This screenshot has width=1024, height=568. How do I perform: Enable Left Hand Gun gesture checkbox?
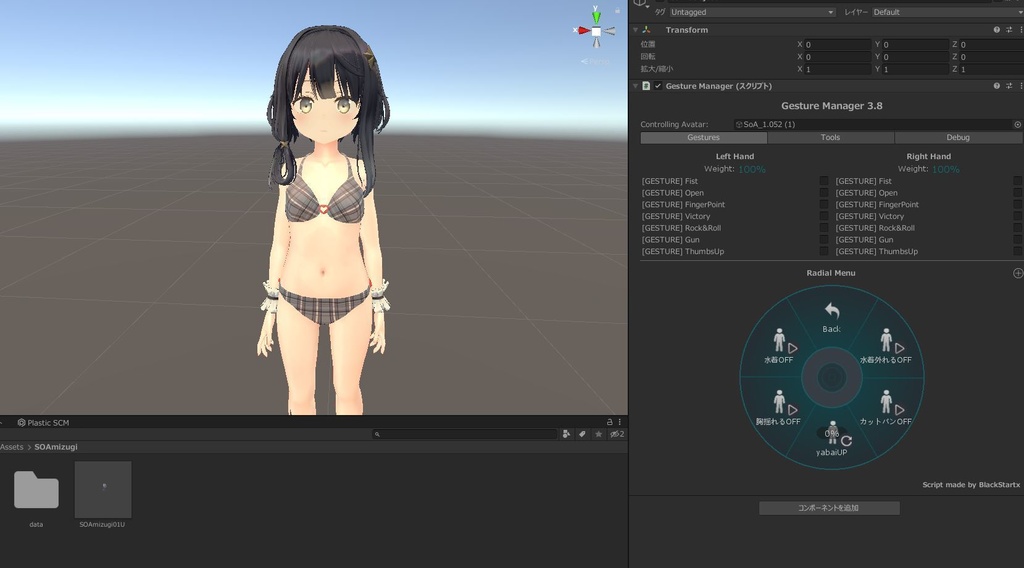[x=824, y=240]
